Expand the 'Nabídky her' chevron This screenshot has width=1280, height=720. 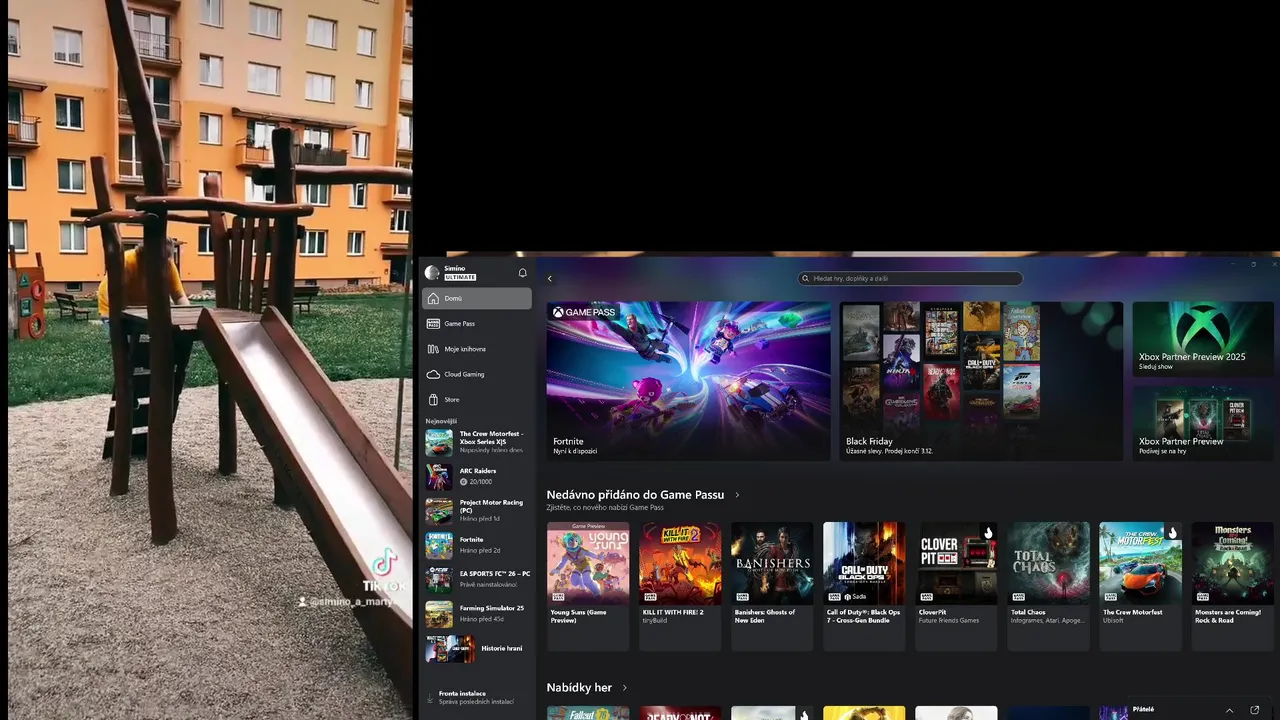pos(625,688)
